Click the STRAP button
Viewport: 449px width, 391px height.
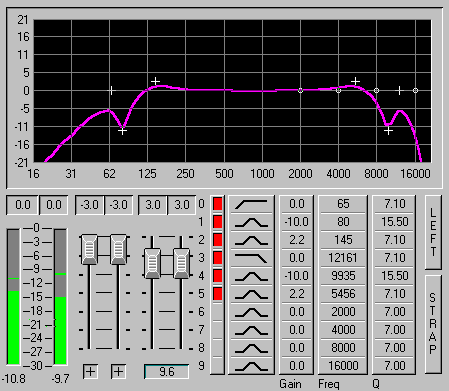coord(433,323)
